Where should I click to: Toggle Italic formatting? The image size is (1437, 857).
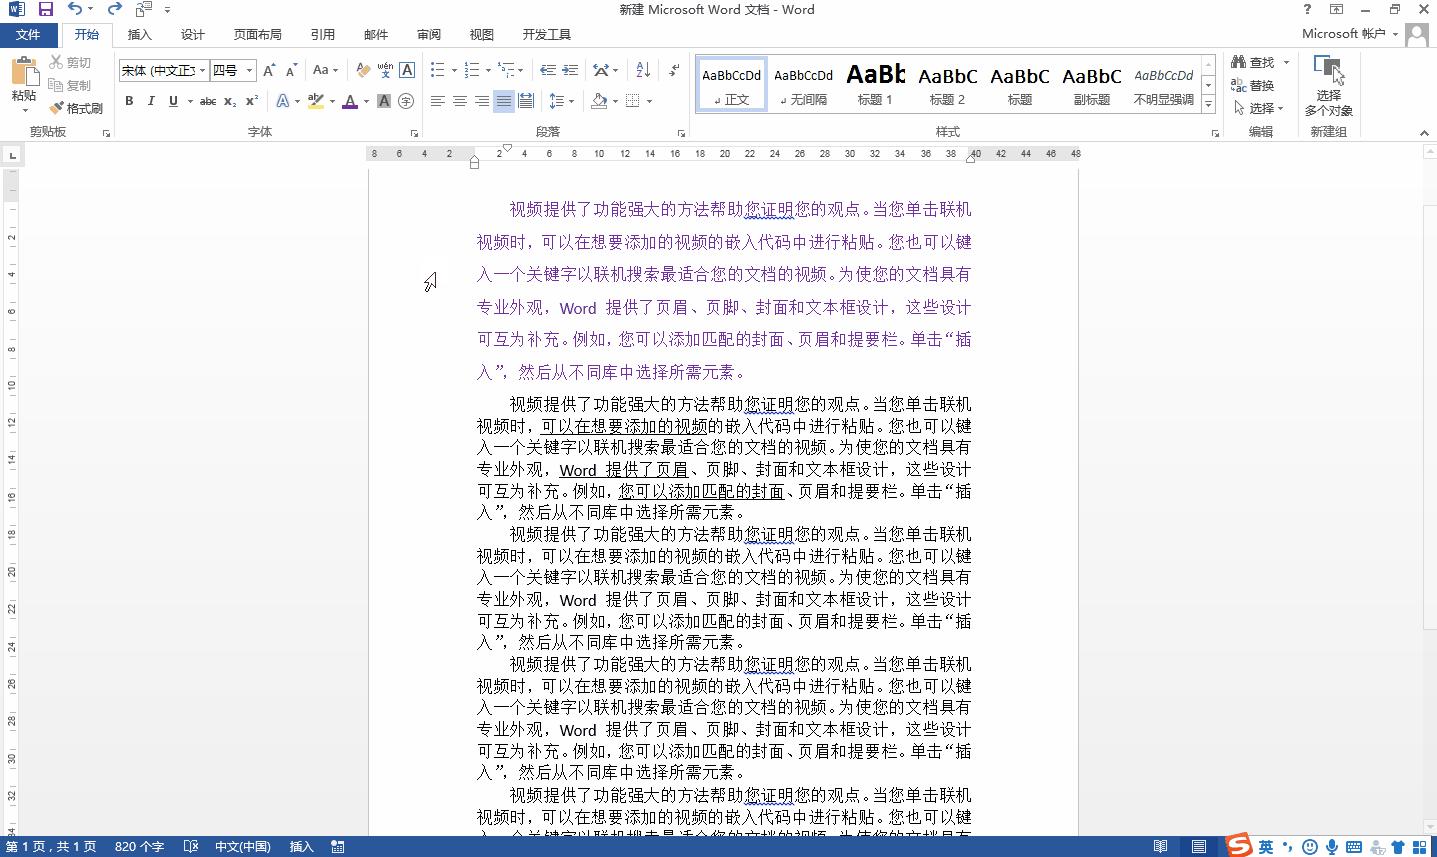tap(151, 101)
